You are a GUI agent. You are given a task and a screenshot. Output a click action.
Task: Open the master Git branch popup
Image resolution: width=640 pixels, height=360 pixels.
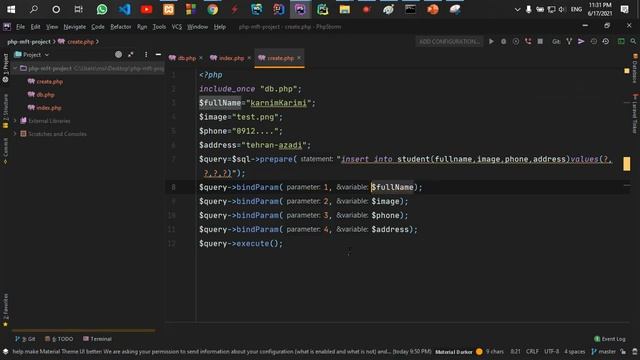click(x=603, y=352)
